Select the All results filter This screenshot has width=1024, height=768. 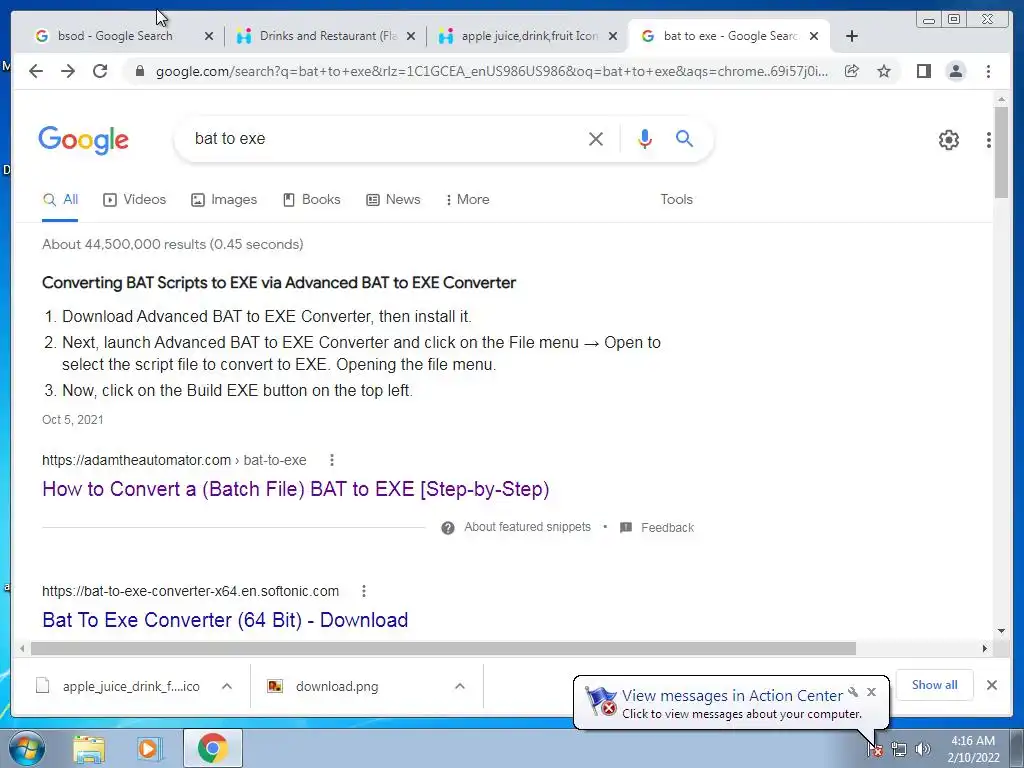[x=60, y=200]
